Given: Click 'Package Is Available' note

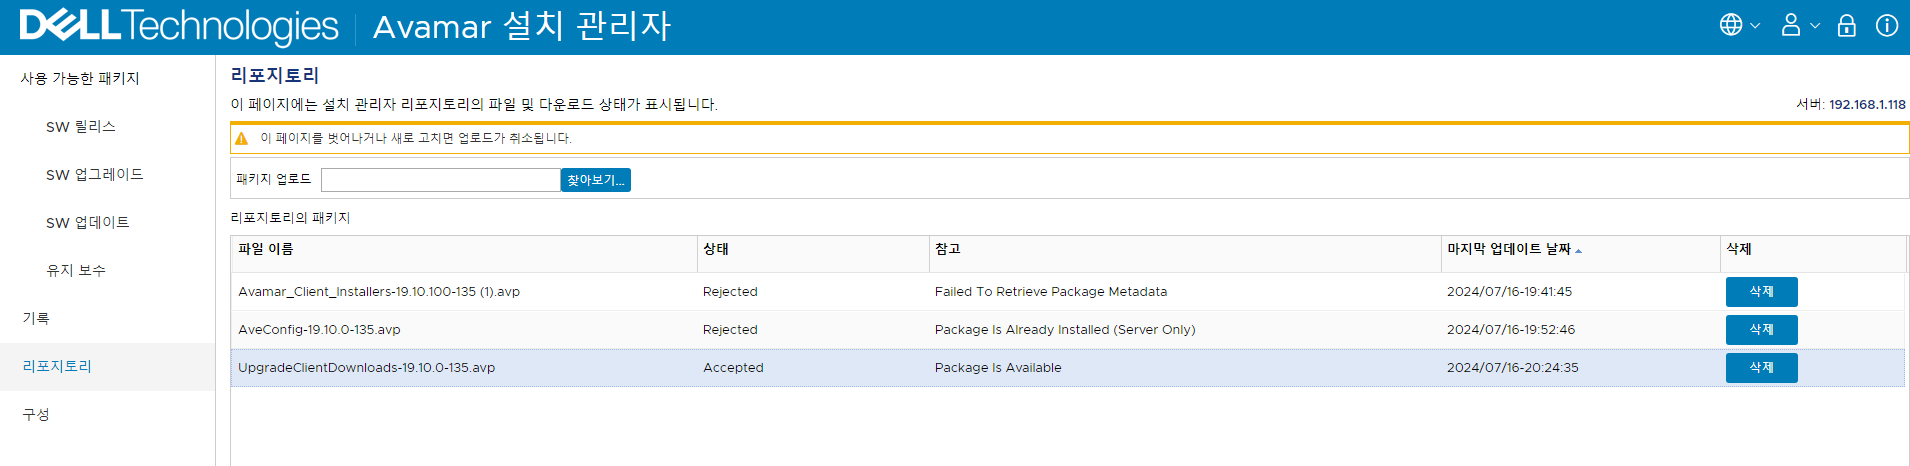Looking at the screenshot, I should point(998,368).
